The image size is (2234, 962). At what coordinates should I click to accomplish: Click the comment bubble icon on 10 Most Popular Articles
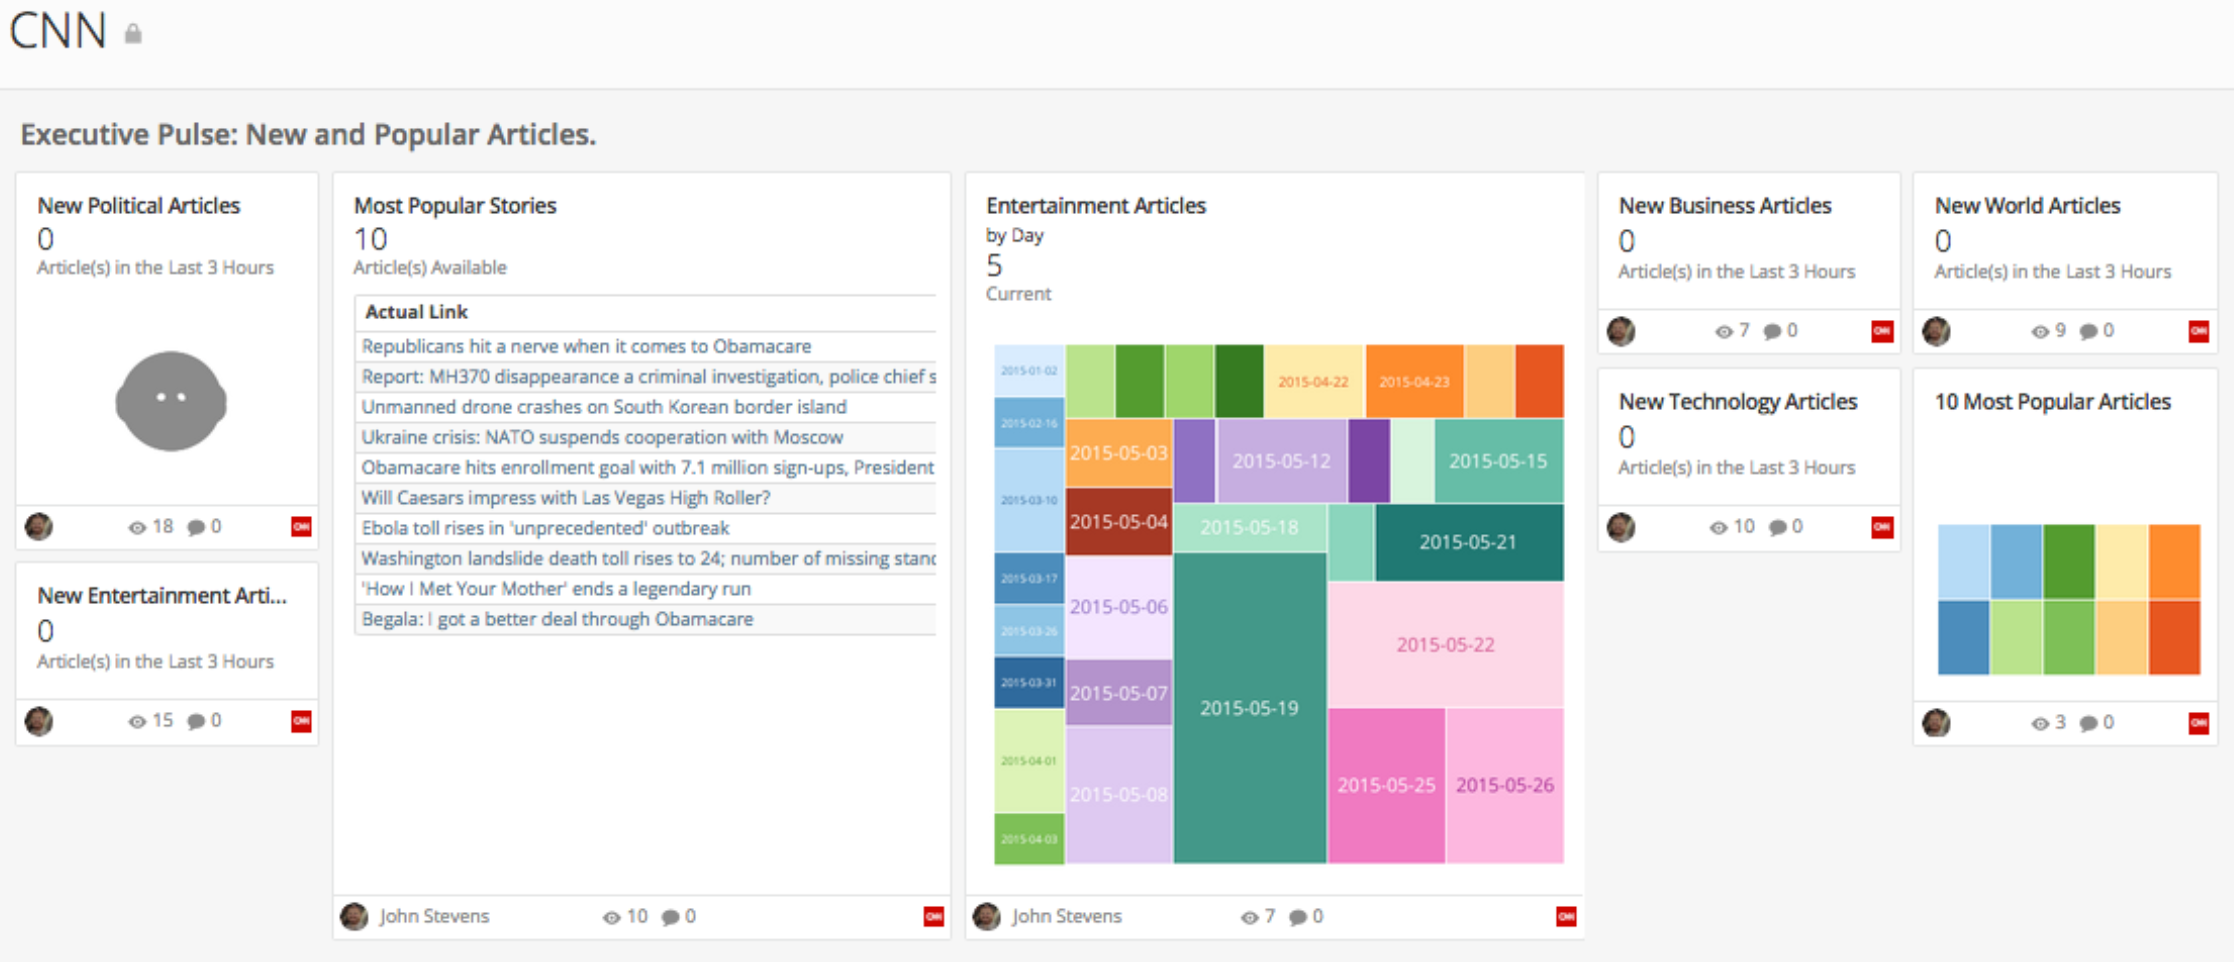[2088, 723]
